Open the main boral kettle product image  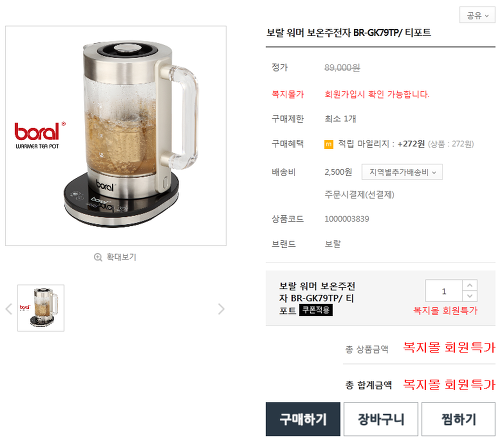(x=116, y=136)
